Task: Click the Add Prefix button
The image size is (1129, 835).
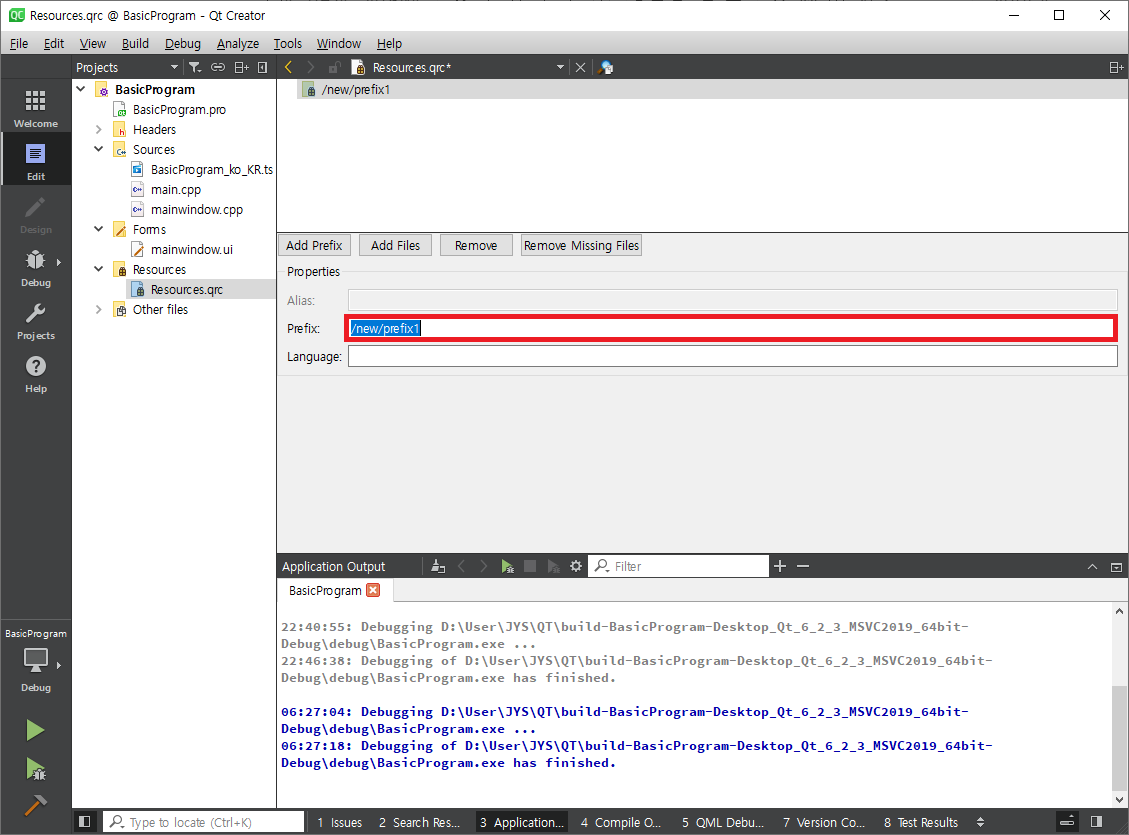Action: point(314,245)
